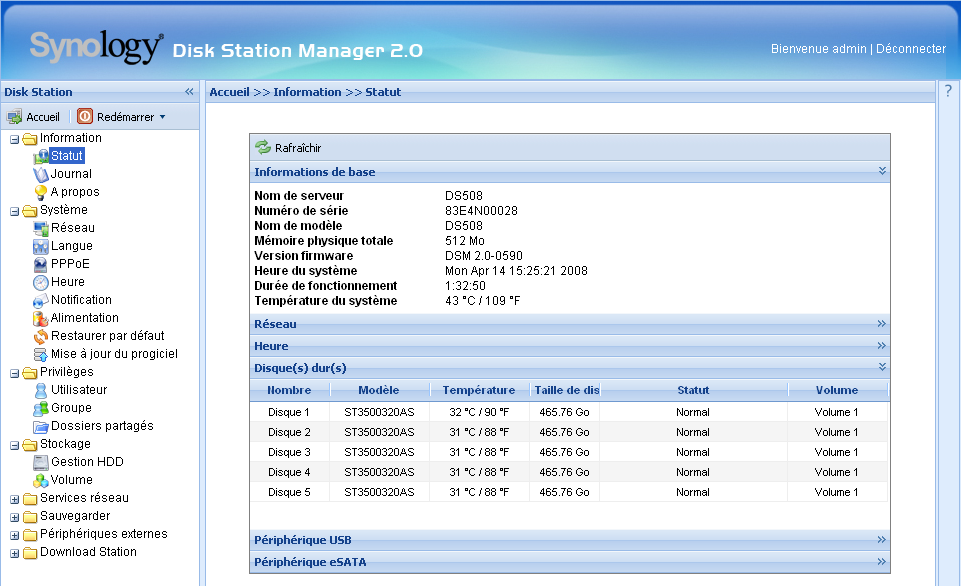Image resolution: width=961 pixels, height=586 pixels.
Task: Open the Gestion HDD drive icon
Action: pyautogui.click(x=40, y=462)
